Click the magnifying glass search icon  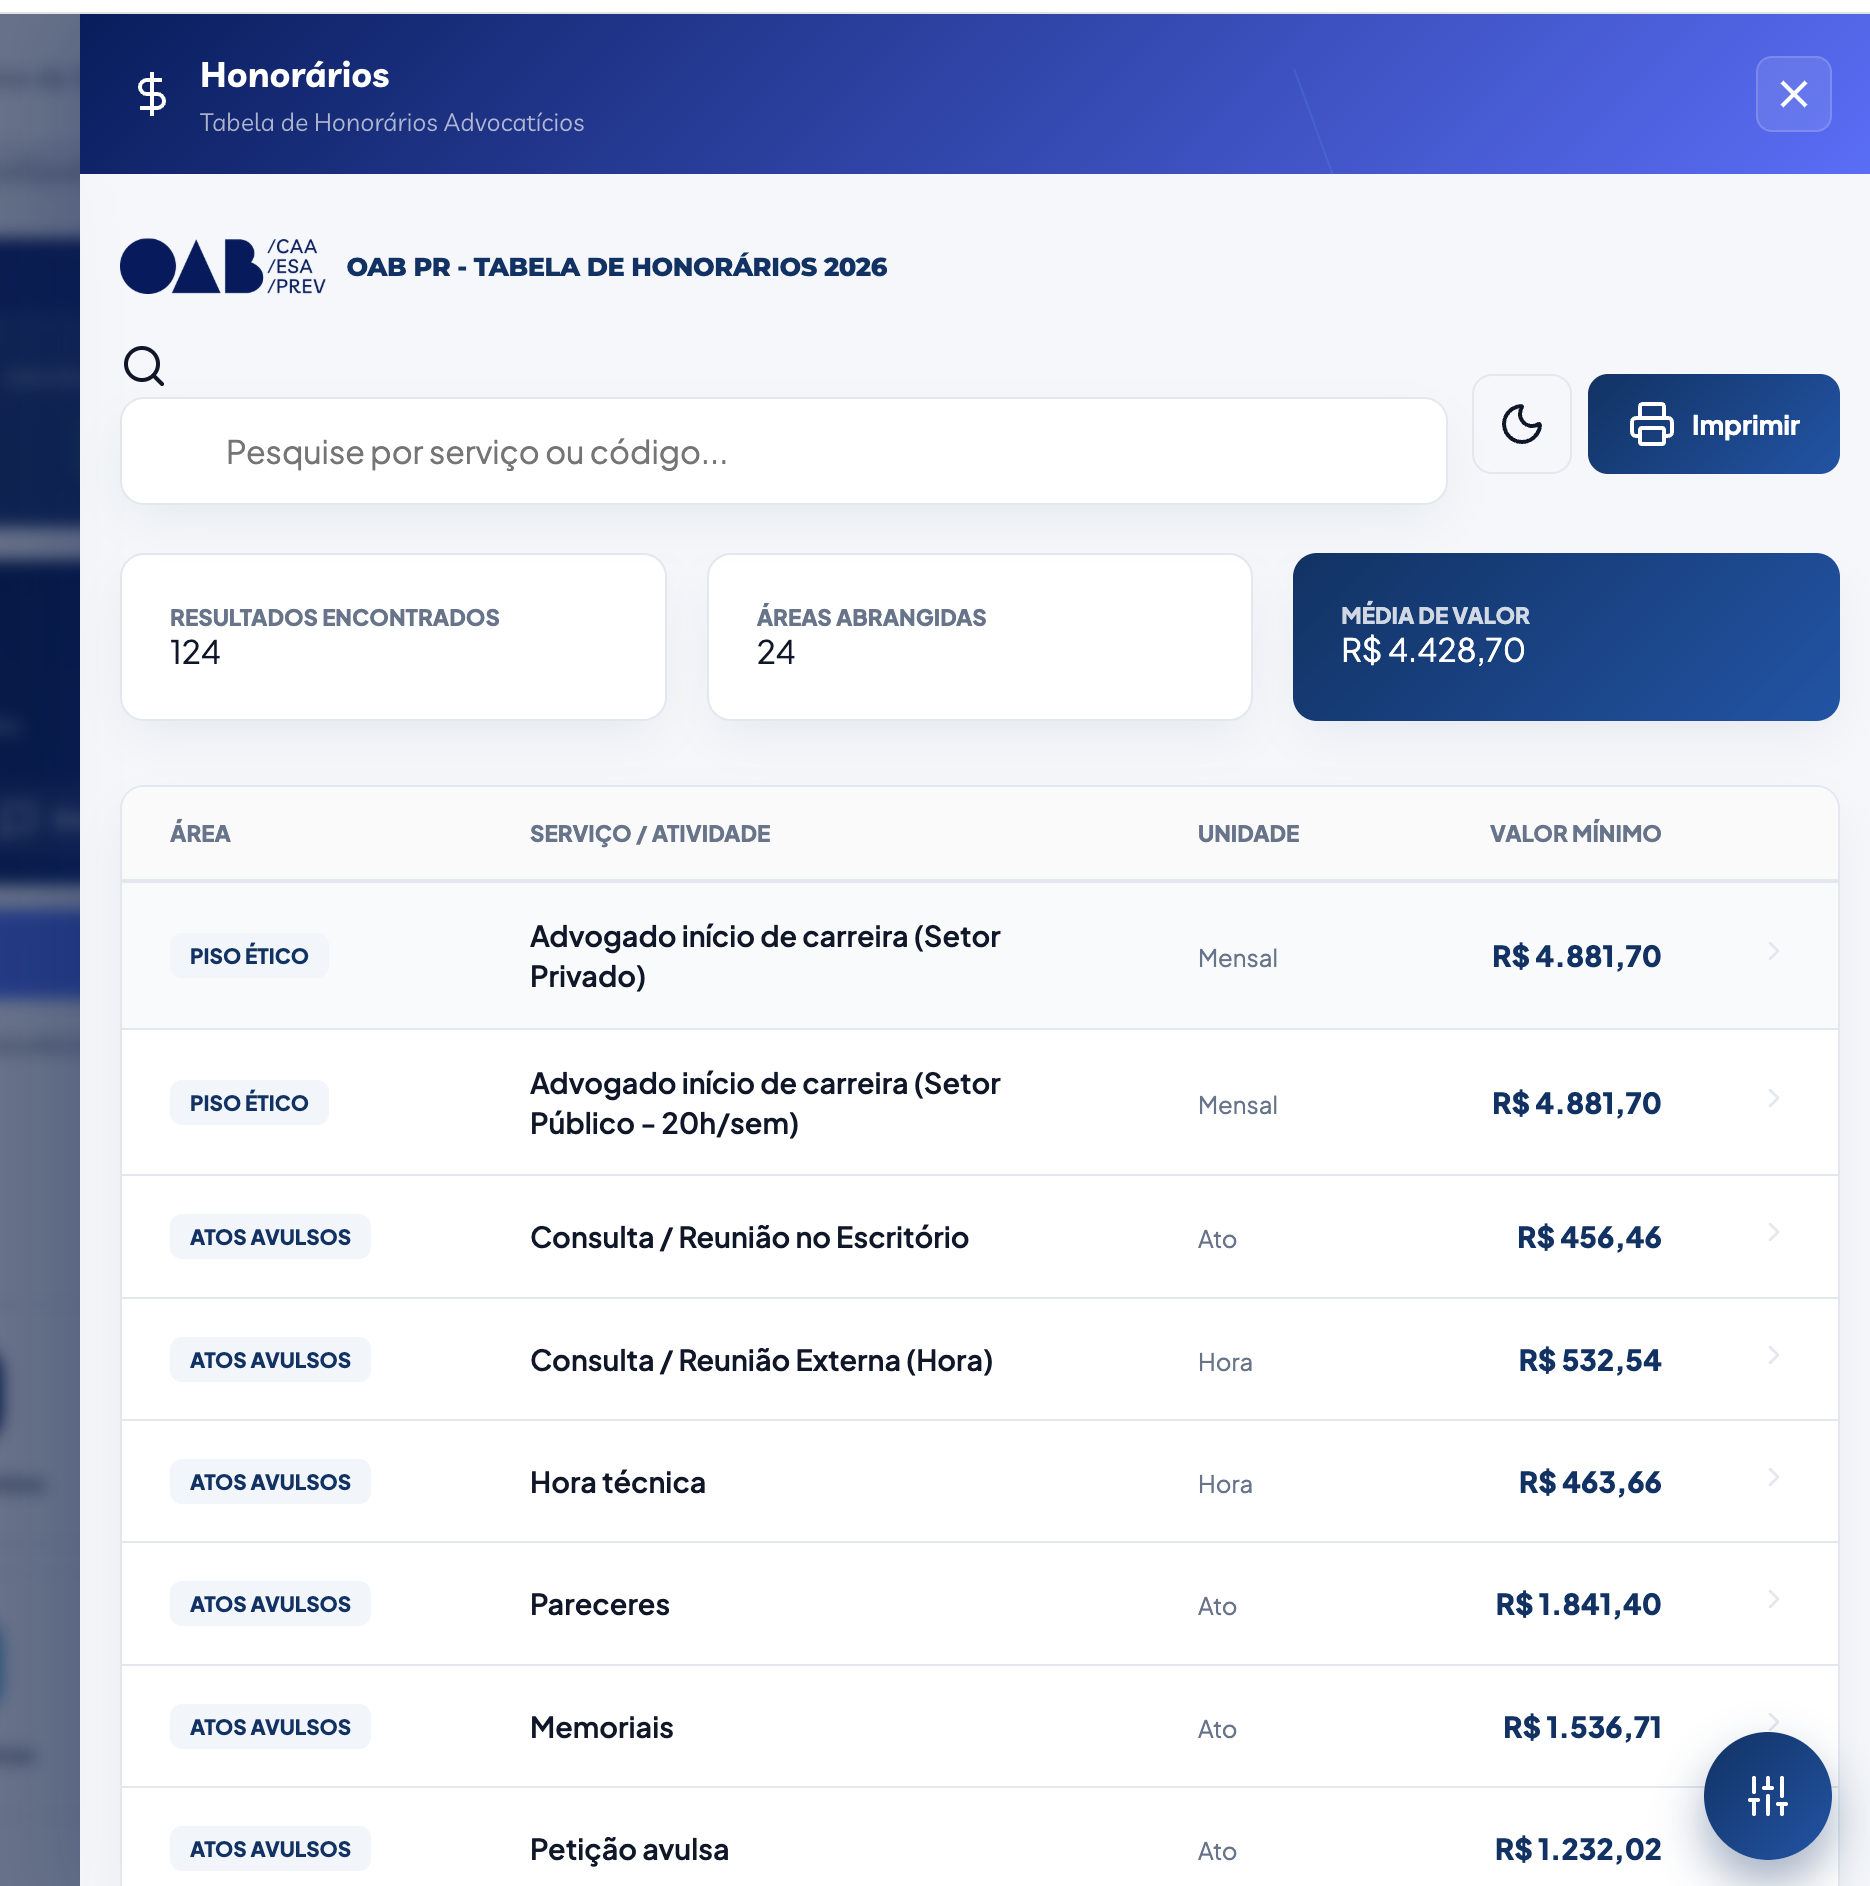coord(144,366)
